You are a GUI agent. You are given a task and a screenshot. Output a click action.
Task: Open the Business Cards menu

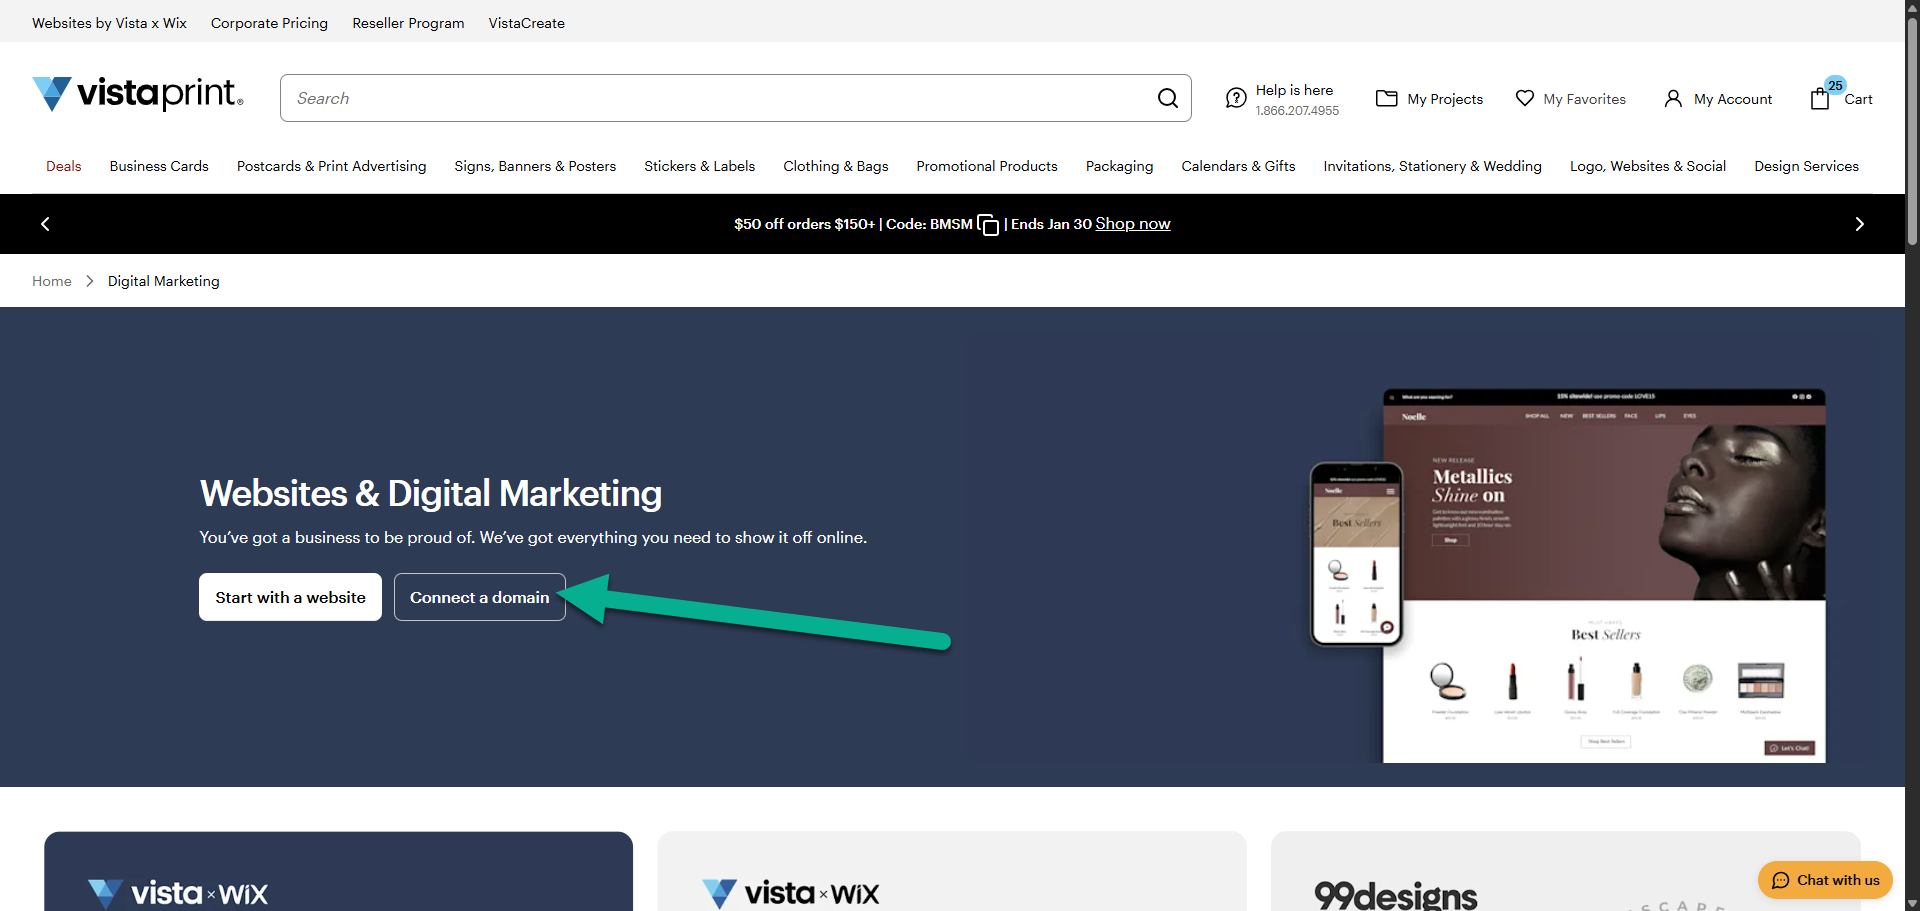[159, 166]
